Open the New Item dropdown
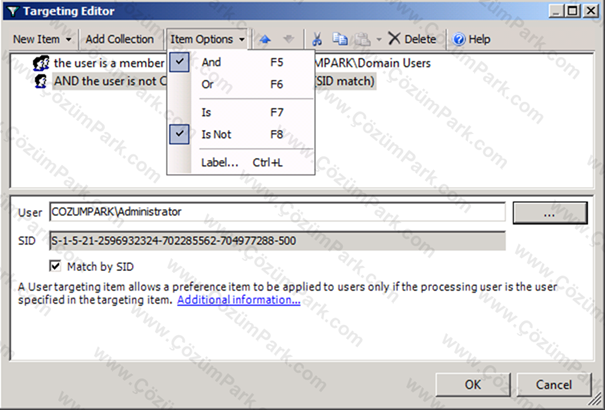This screenshot has width=605, height=410. pyautogui.click(x=42, y=39)
